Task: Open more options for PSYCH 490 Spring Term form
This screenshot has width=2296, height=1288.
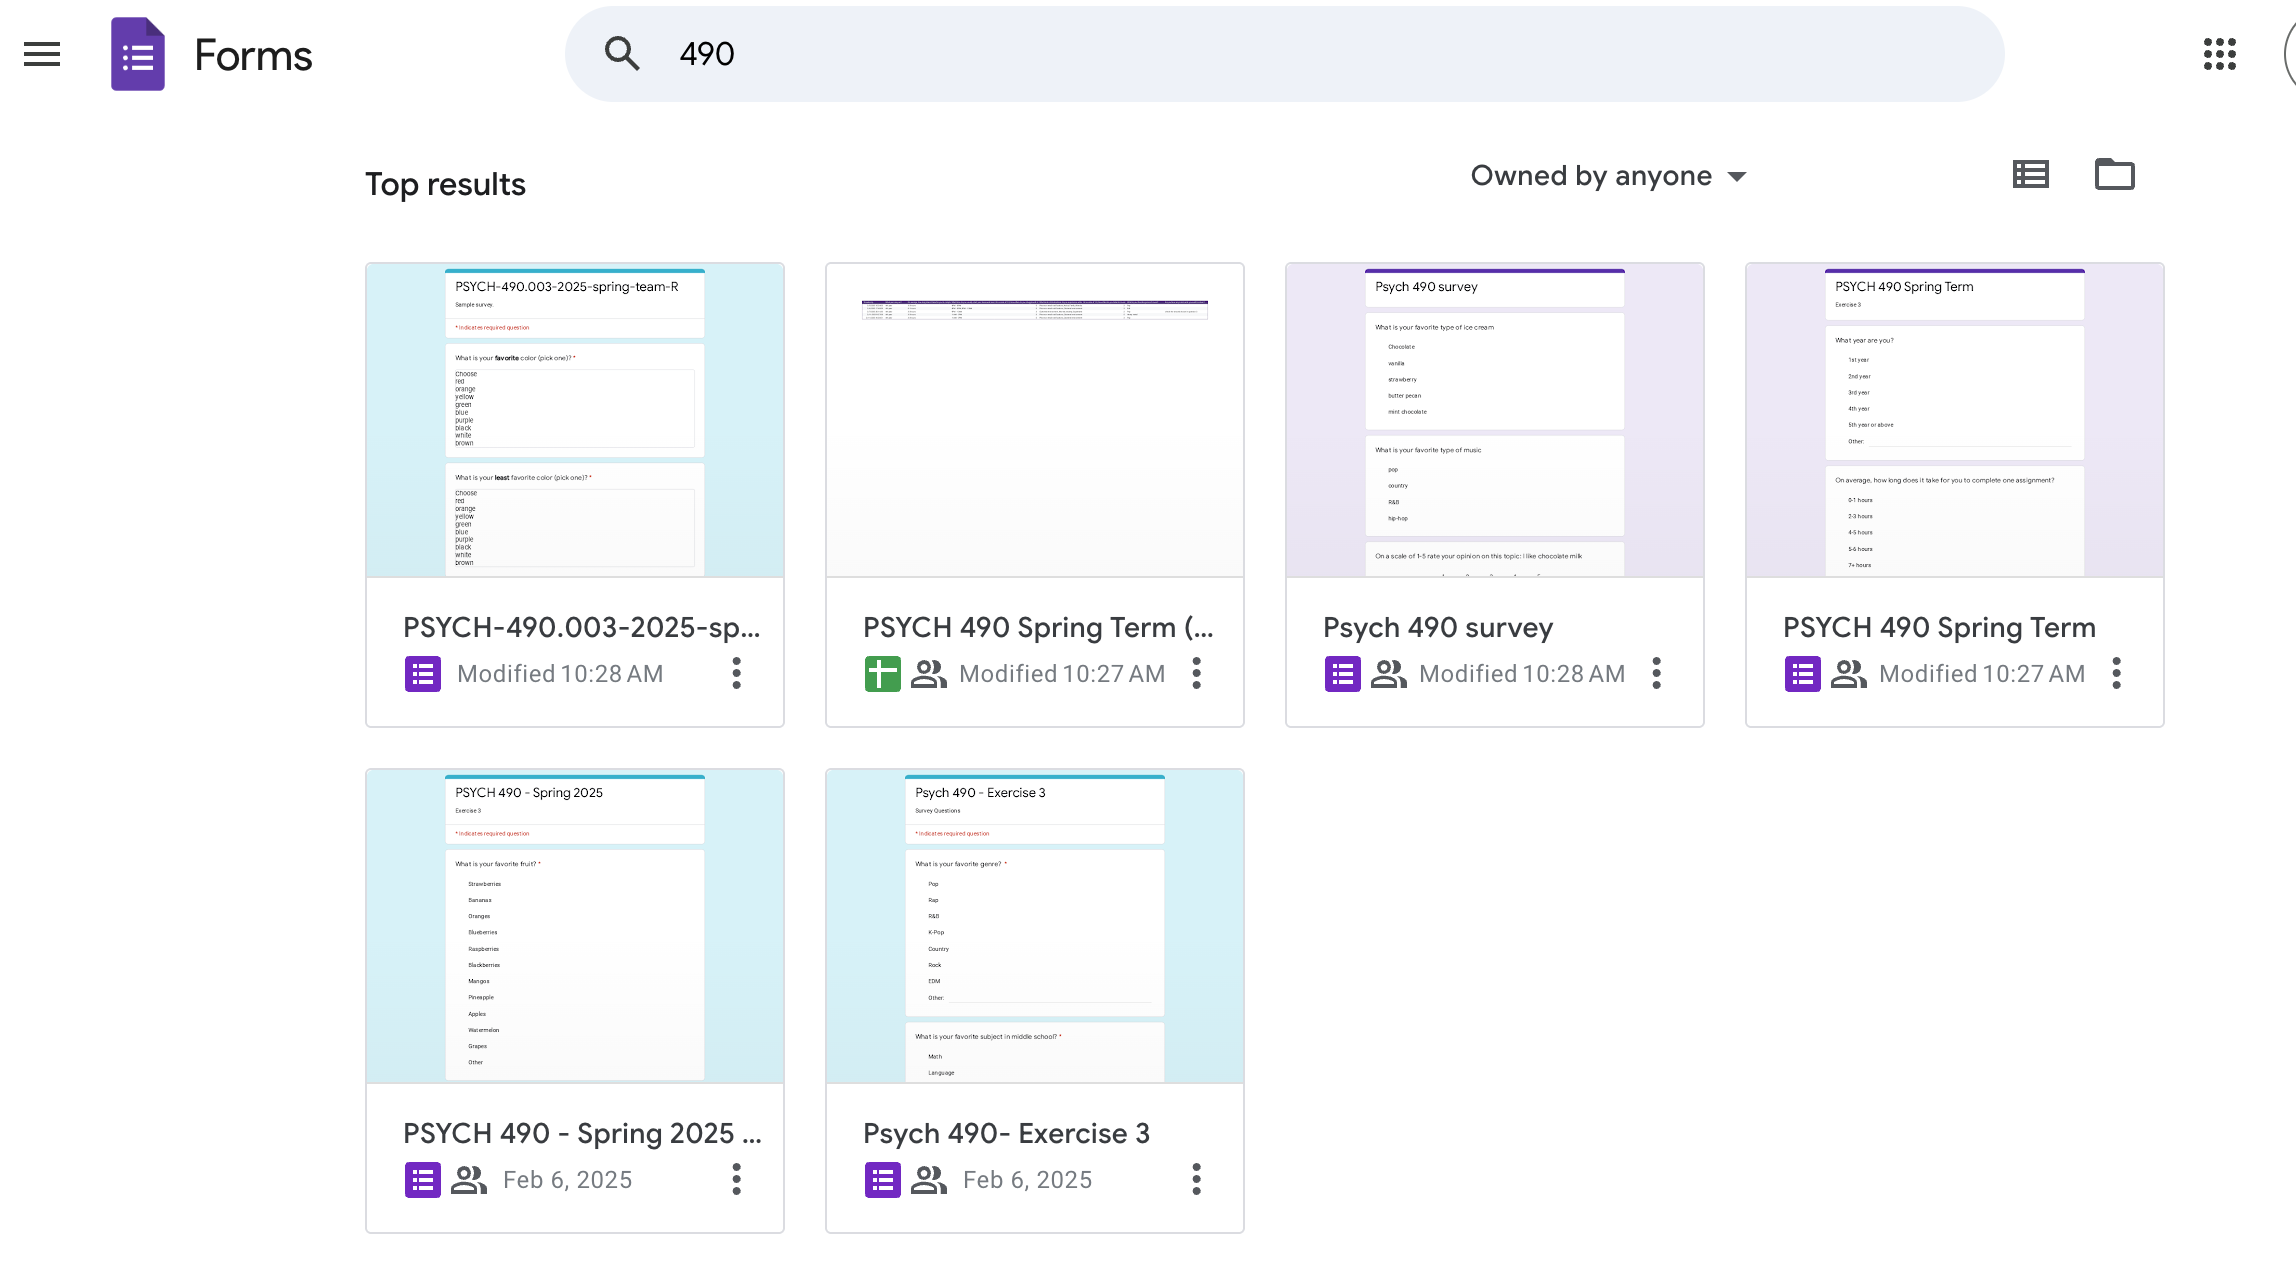Action: 2116,673
